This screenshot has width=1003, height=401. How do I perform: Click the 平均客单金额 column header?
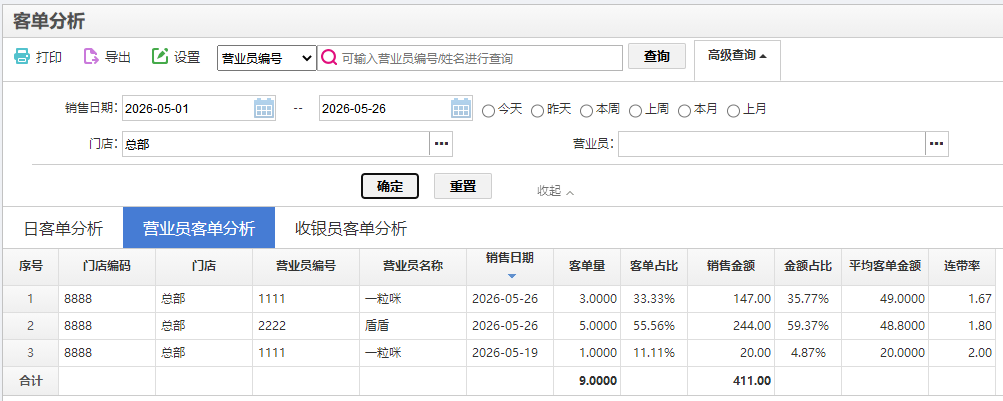coord(885,266)
